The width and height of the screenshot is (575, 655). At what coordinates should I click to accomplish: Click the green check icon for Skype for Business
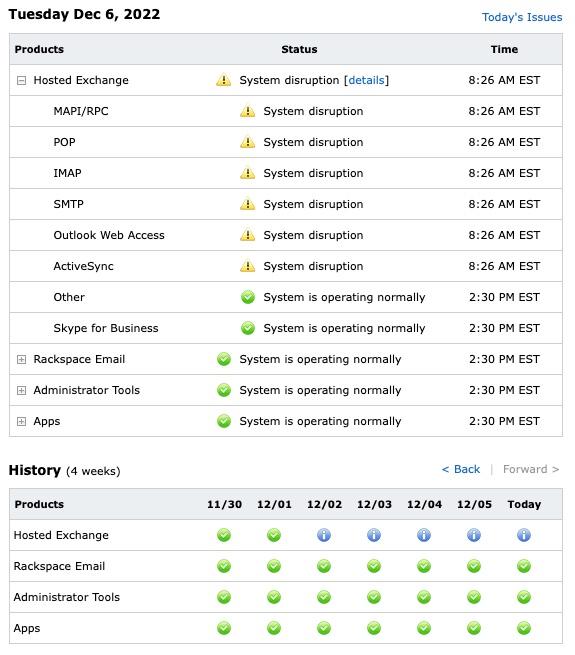click(x=248, y=328)
